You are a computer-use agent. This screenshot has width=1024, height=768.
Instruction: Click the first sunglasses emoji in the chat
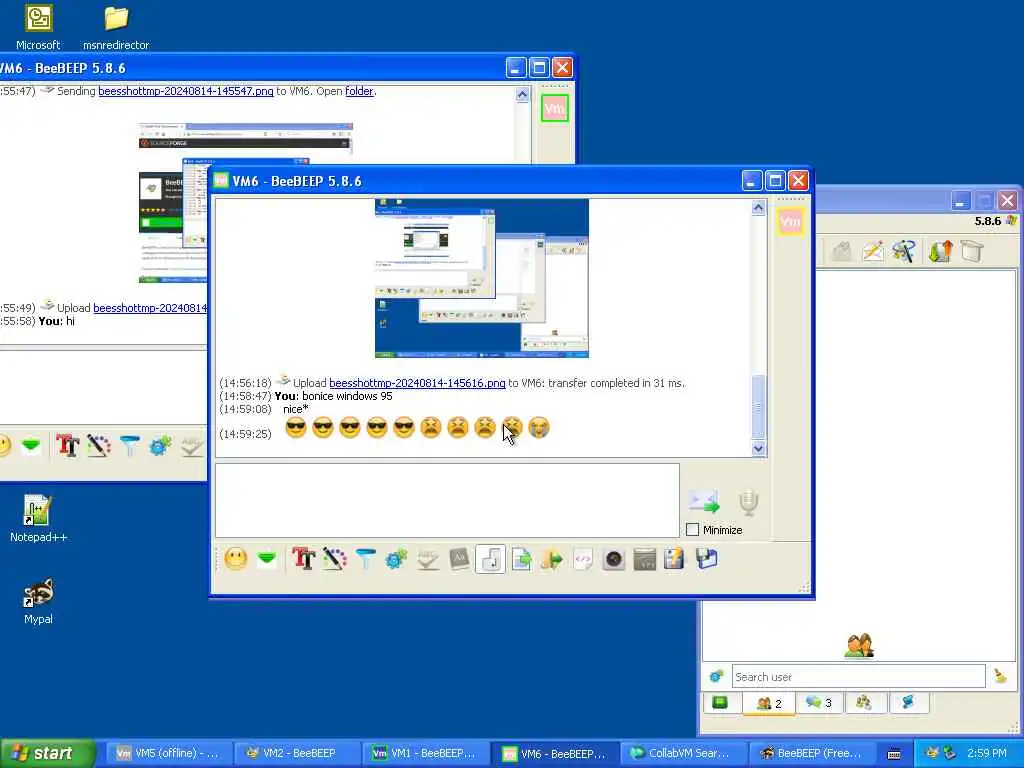[296, 428]
